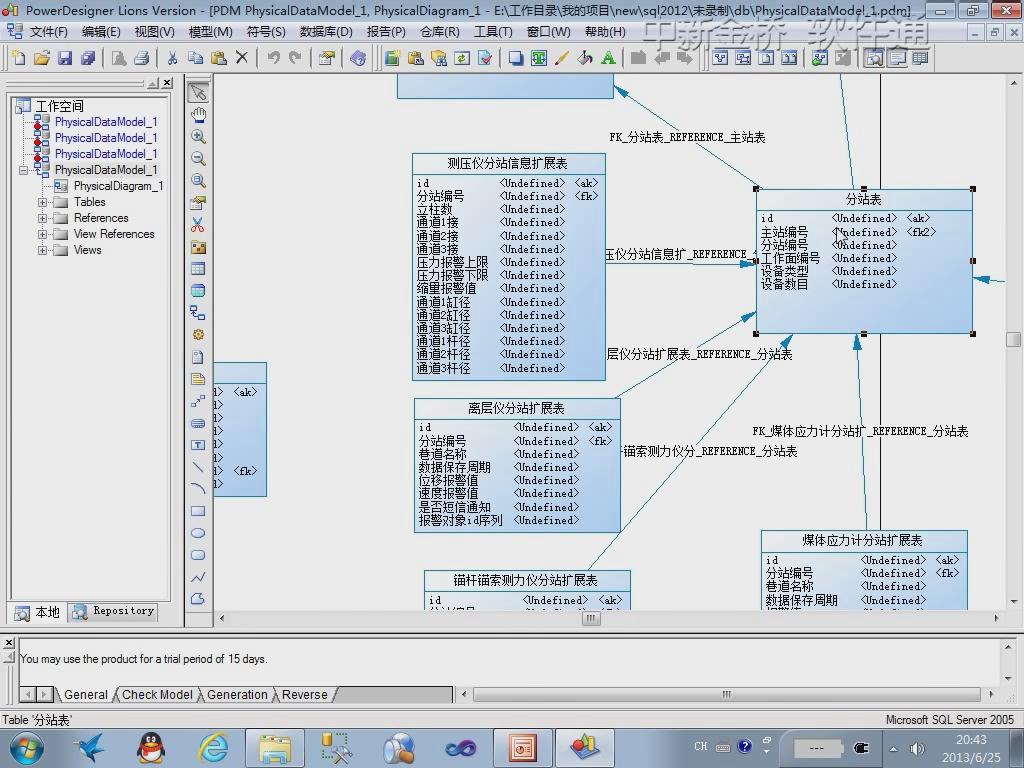The image size is (1024, 768).
Task: Select the 离层仪分站扩展表 table title
Action: pyautogui.click(x=516, y=408)
